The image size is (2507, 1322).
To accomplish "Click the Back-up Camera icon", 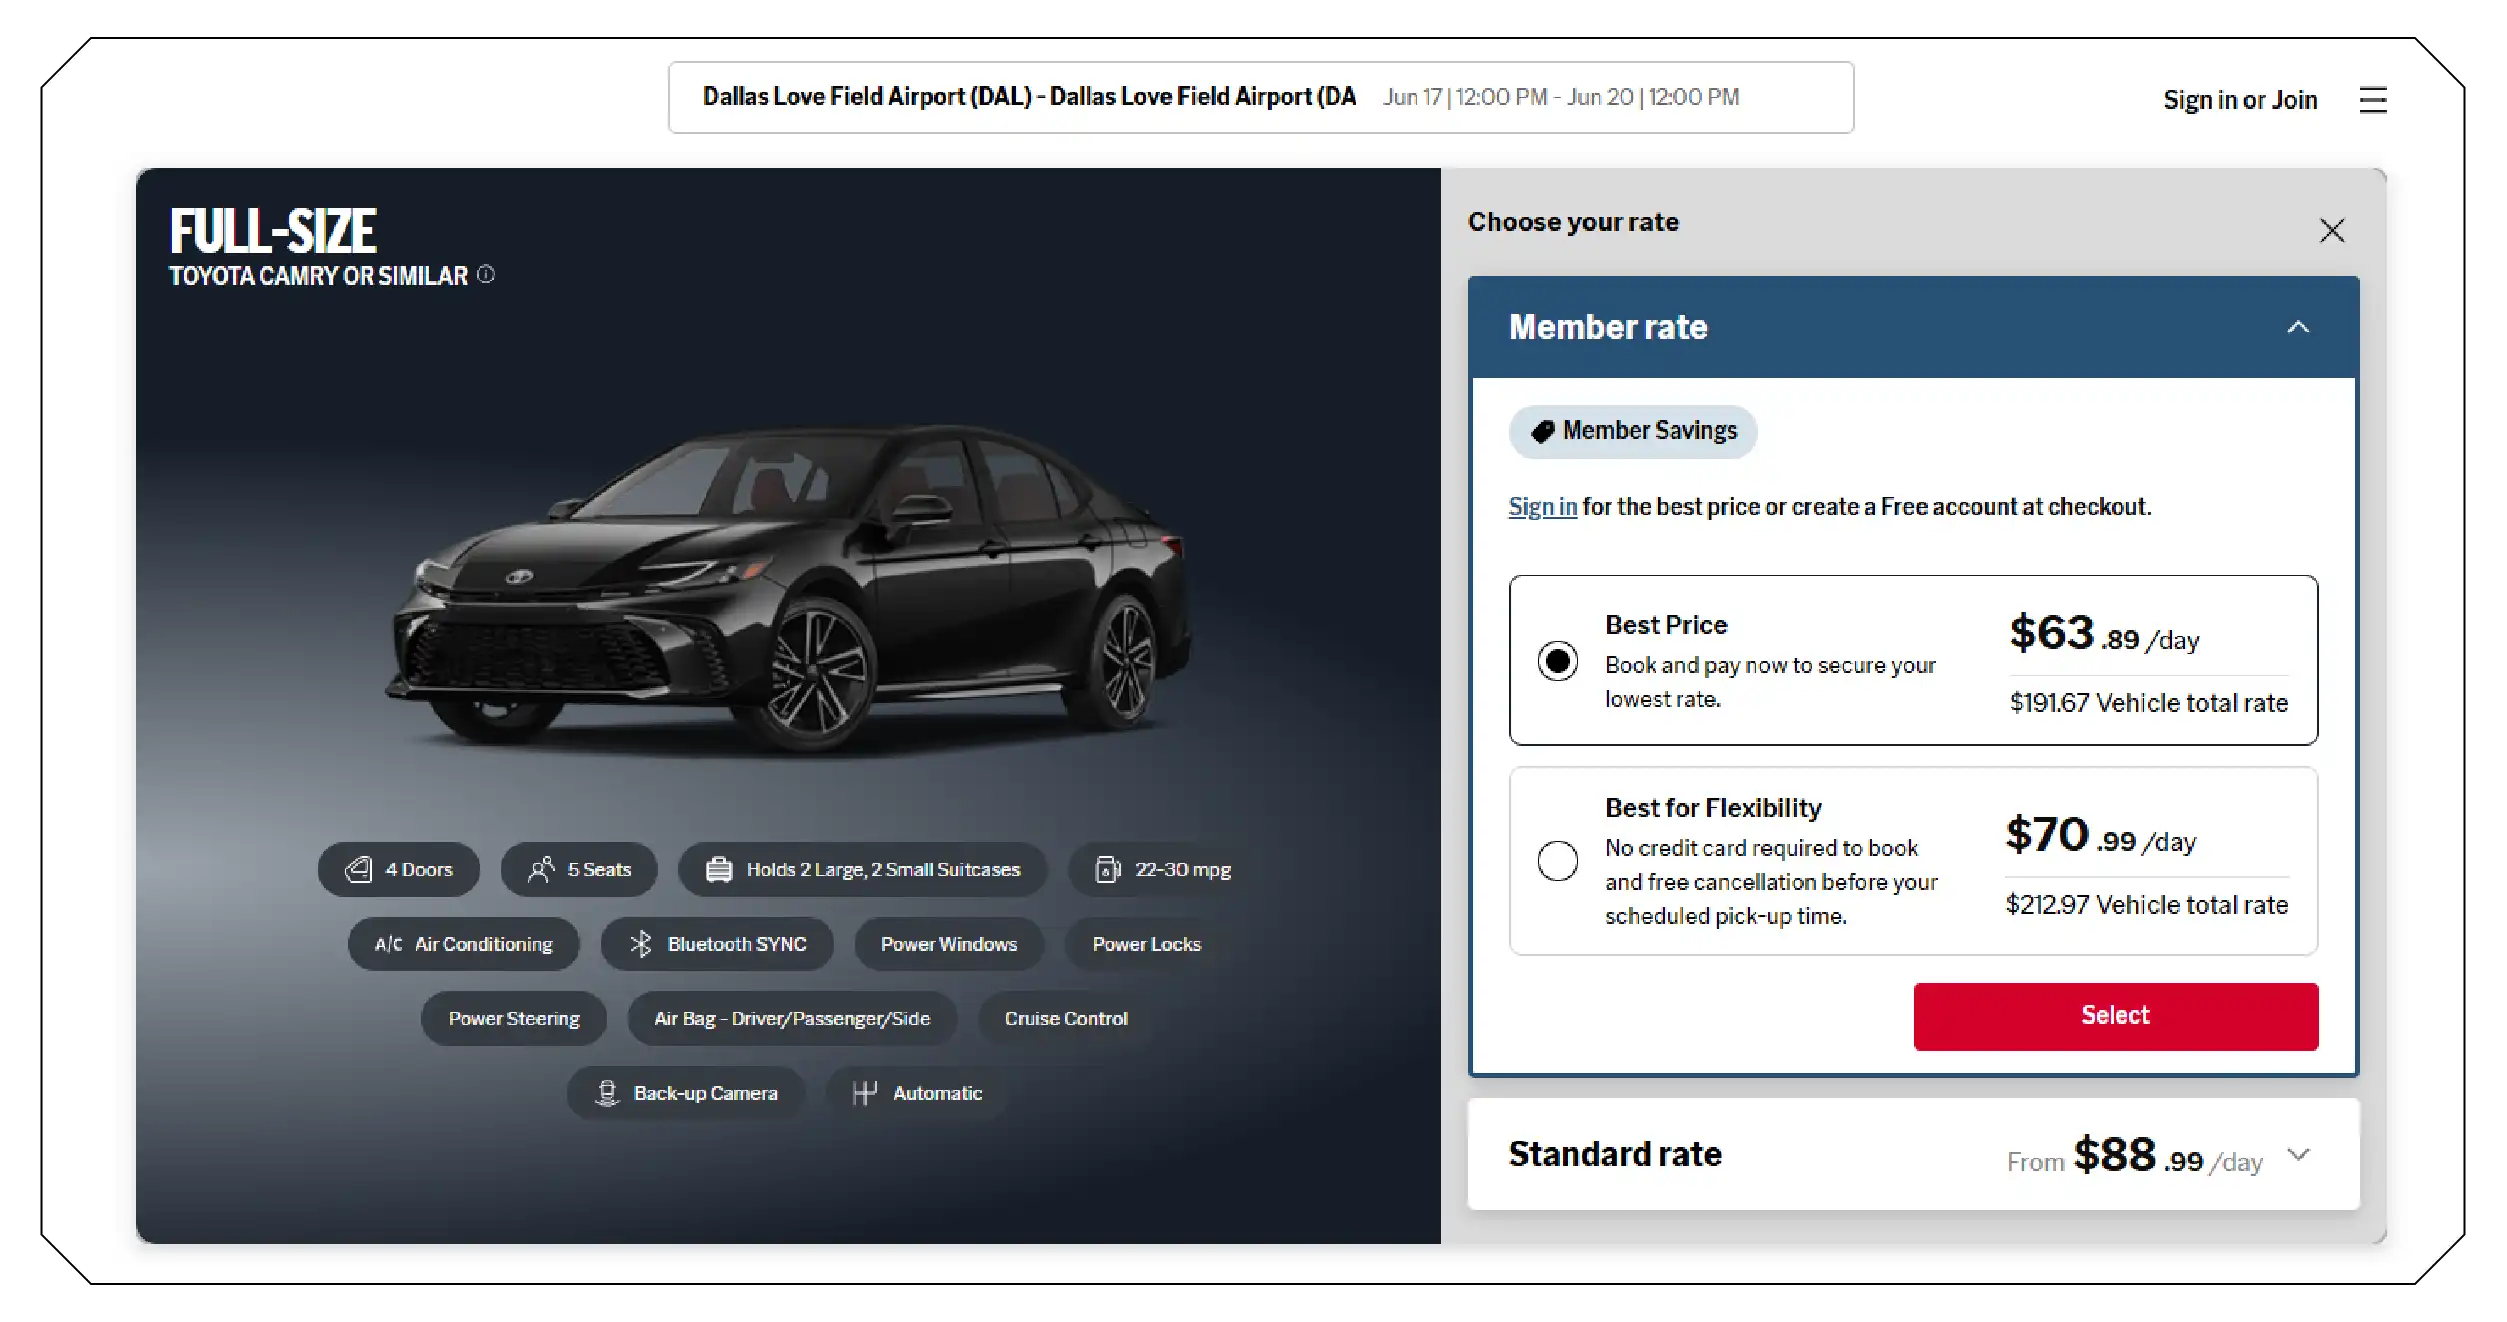I will coord(607,1093).
